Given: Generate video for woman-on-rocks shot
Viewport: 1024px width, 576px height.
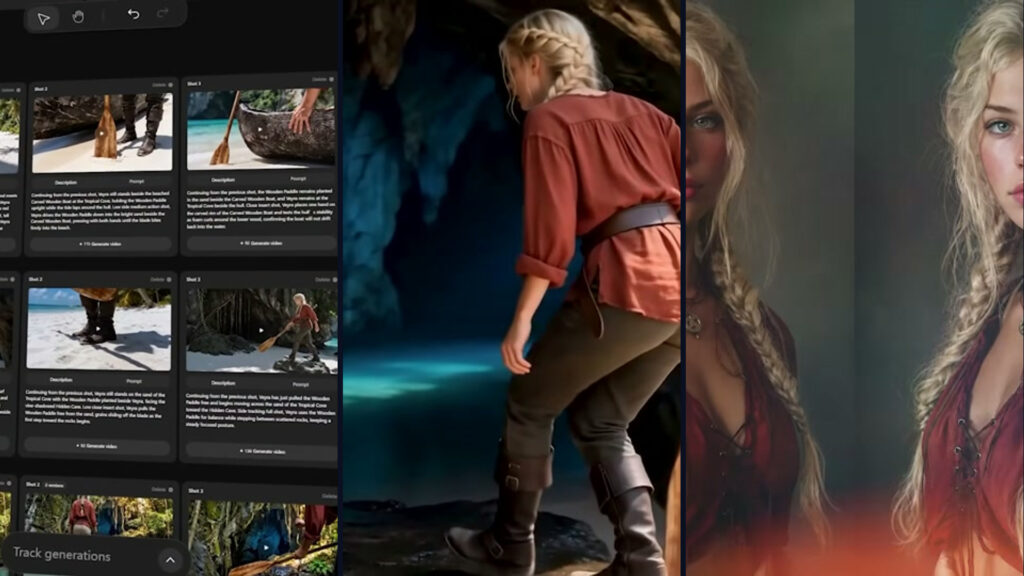Looking at the screenshot, I should click(x=261, y=451).
